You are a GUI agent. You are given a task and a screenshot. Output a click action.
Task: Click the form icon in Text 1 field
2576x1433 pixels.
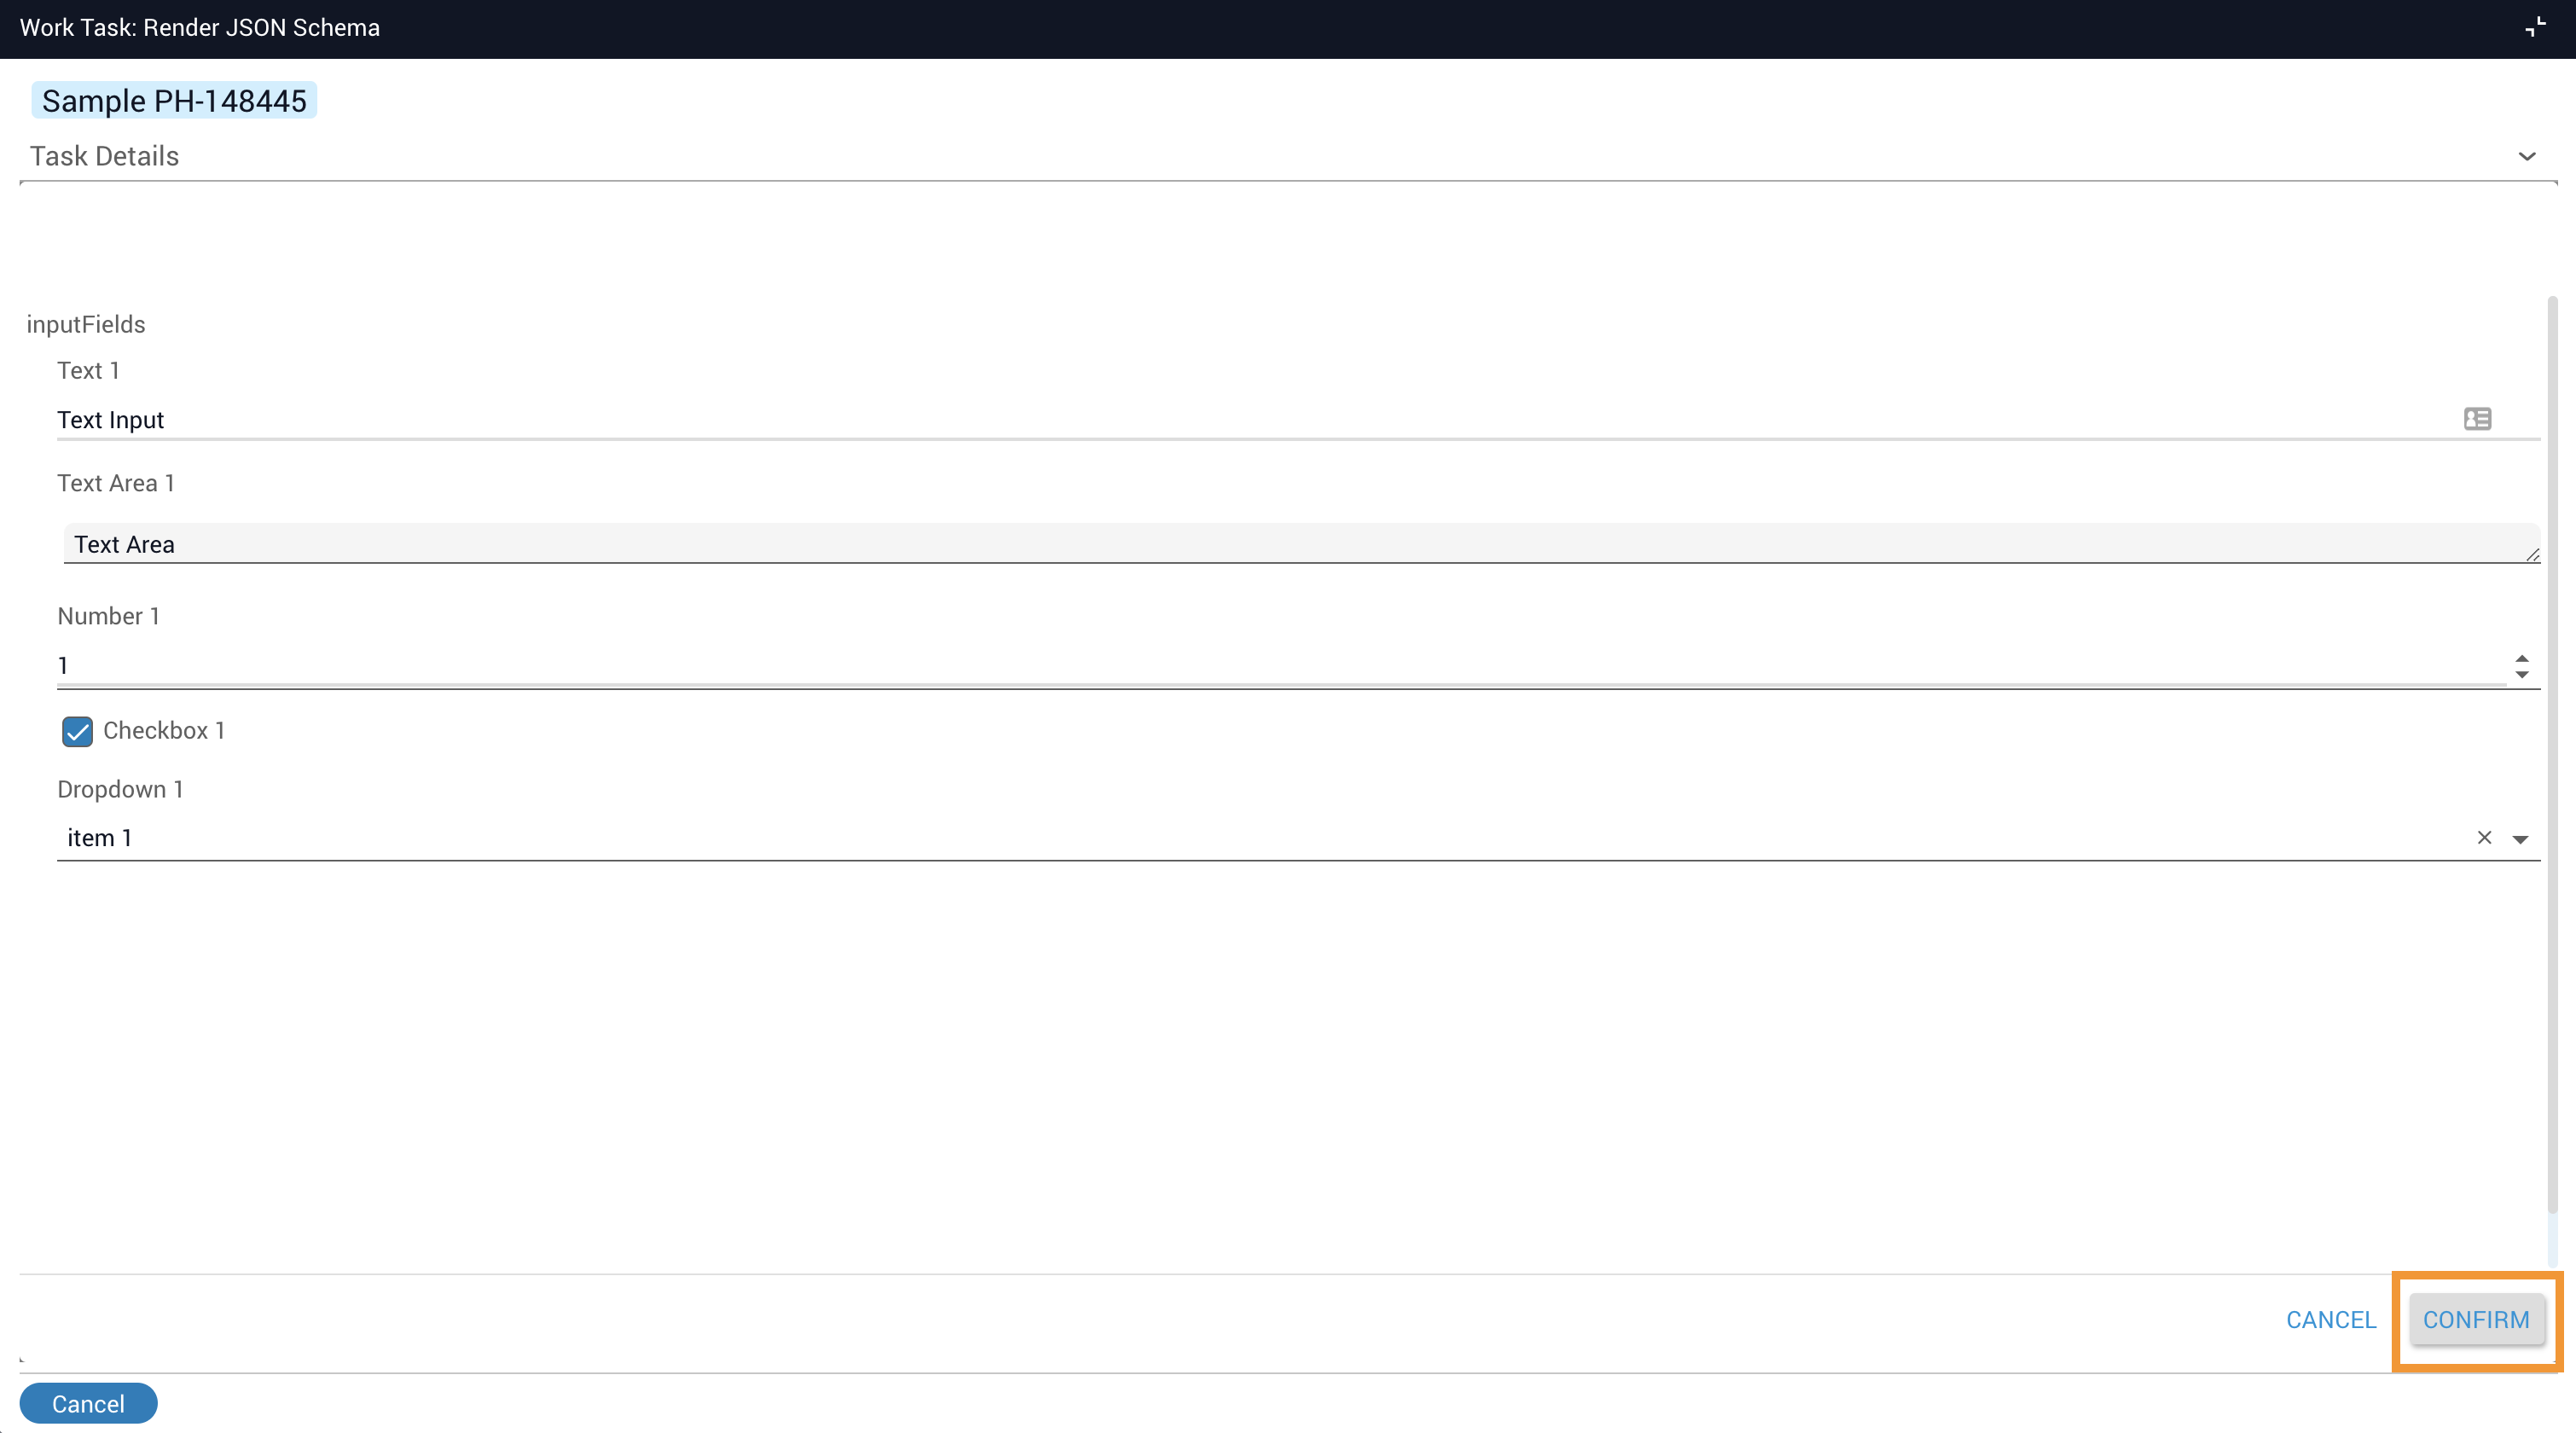2477,419
